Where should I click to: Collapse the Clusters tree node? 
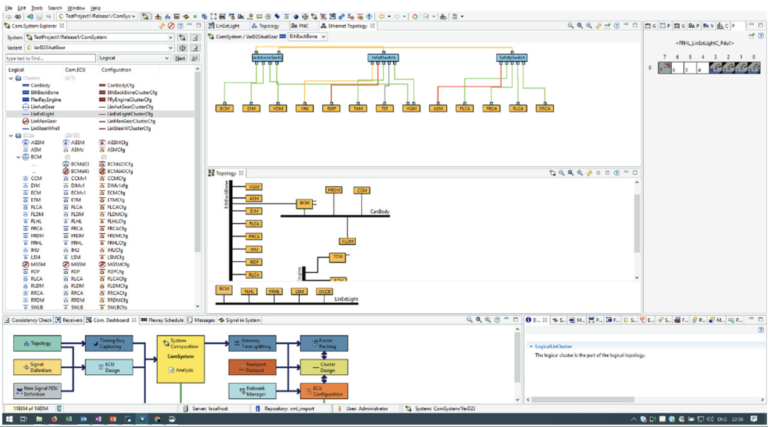pyautogui.click(x=10, y=78)
